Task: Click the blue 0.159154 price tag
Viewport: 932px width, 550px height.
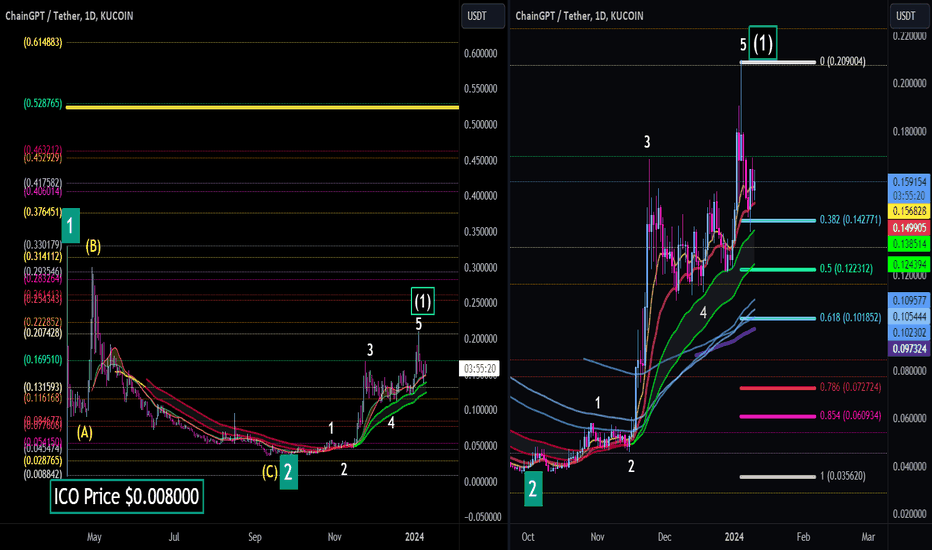Action: pyautogui.click(x=909, y=182)
